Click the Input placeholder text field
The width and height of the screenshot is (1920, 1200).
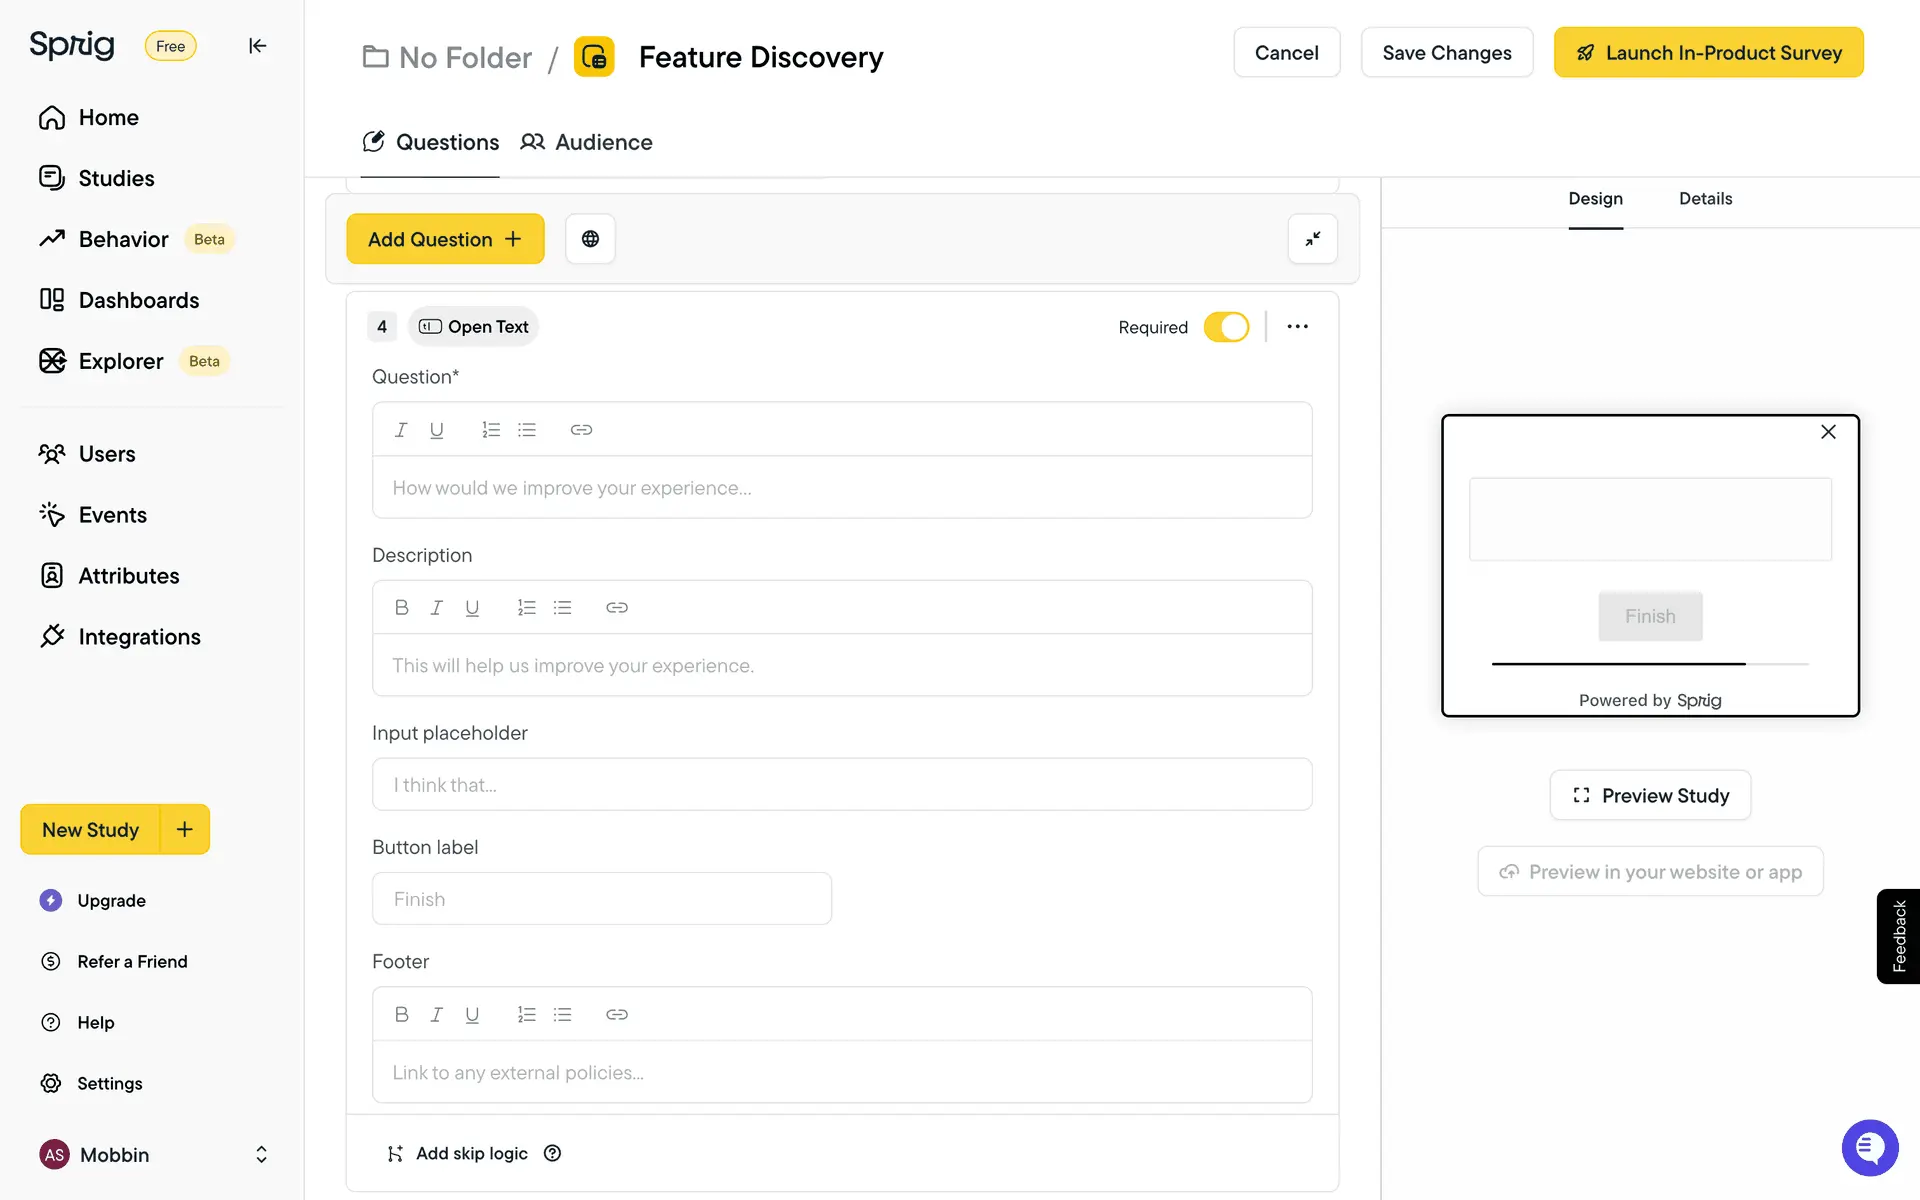click(841, 785)
